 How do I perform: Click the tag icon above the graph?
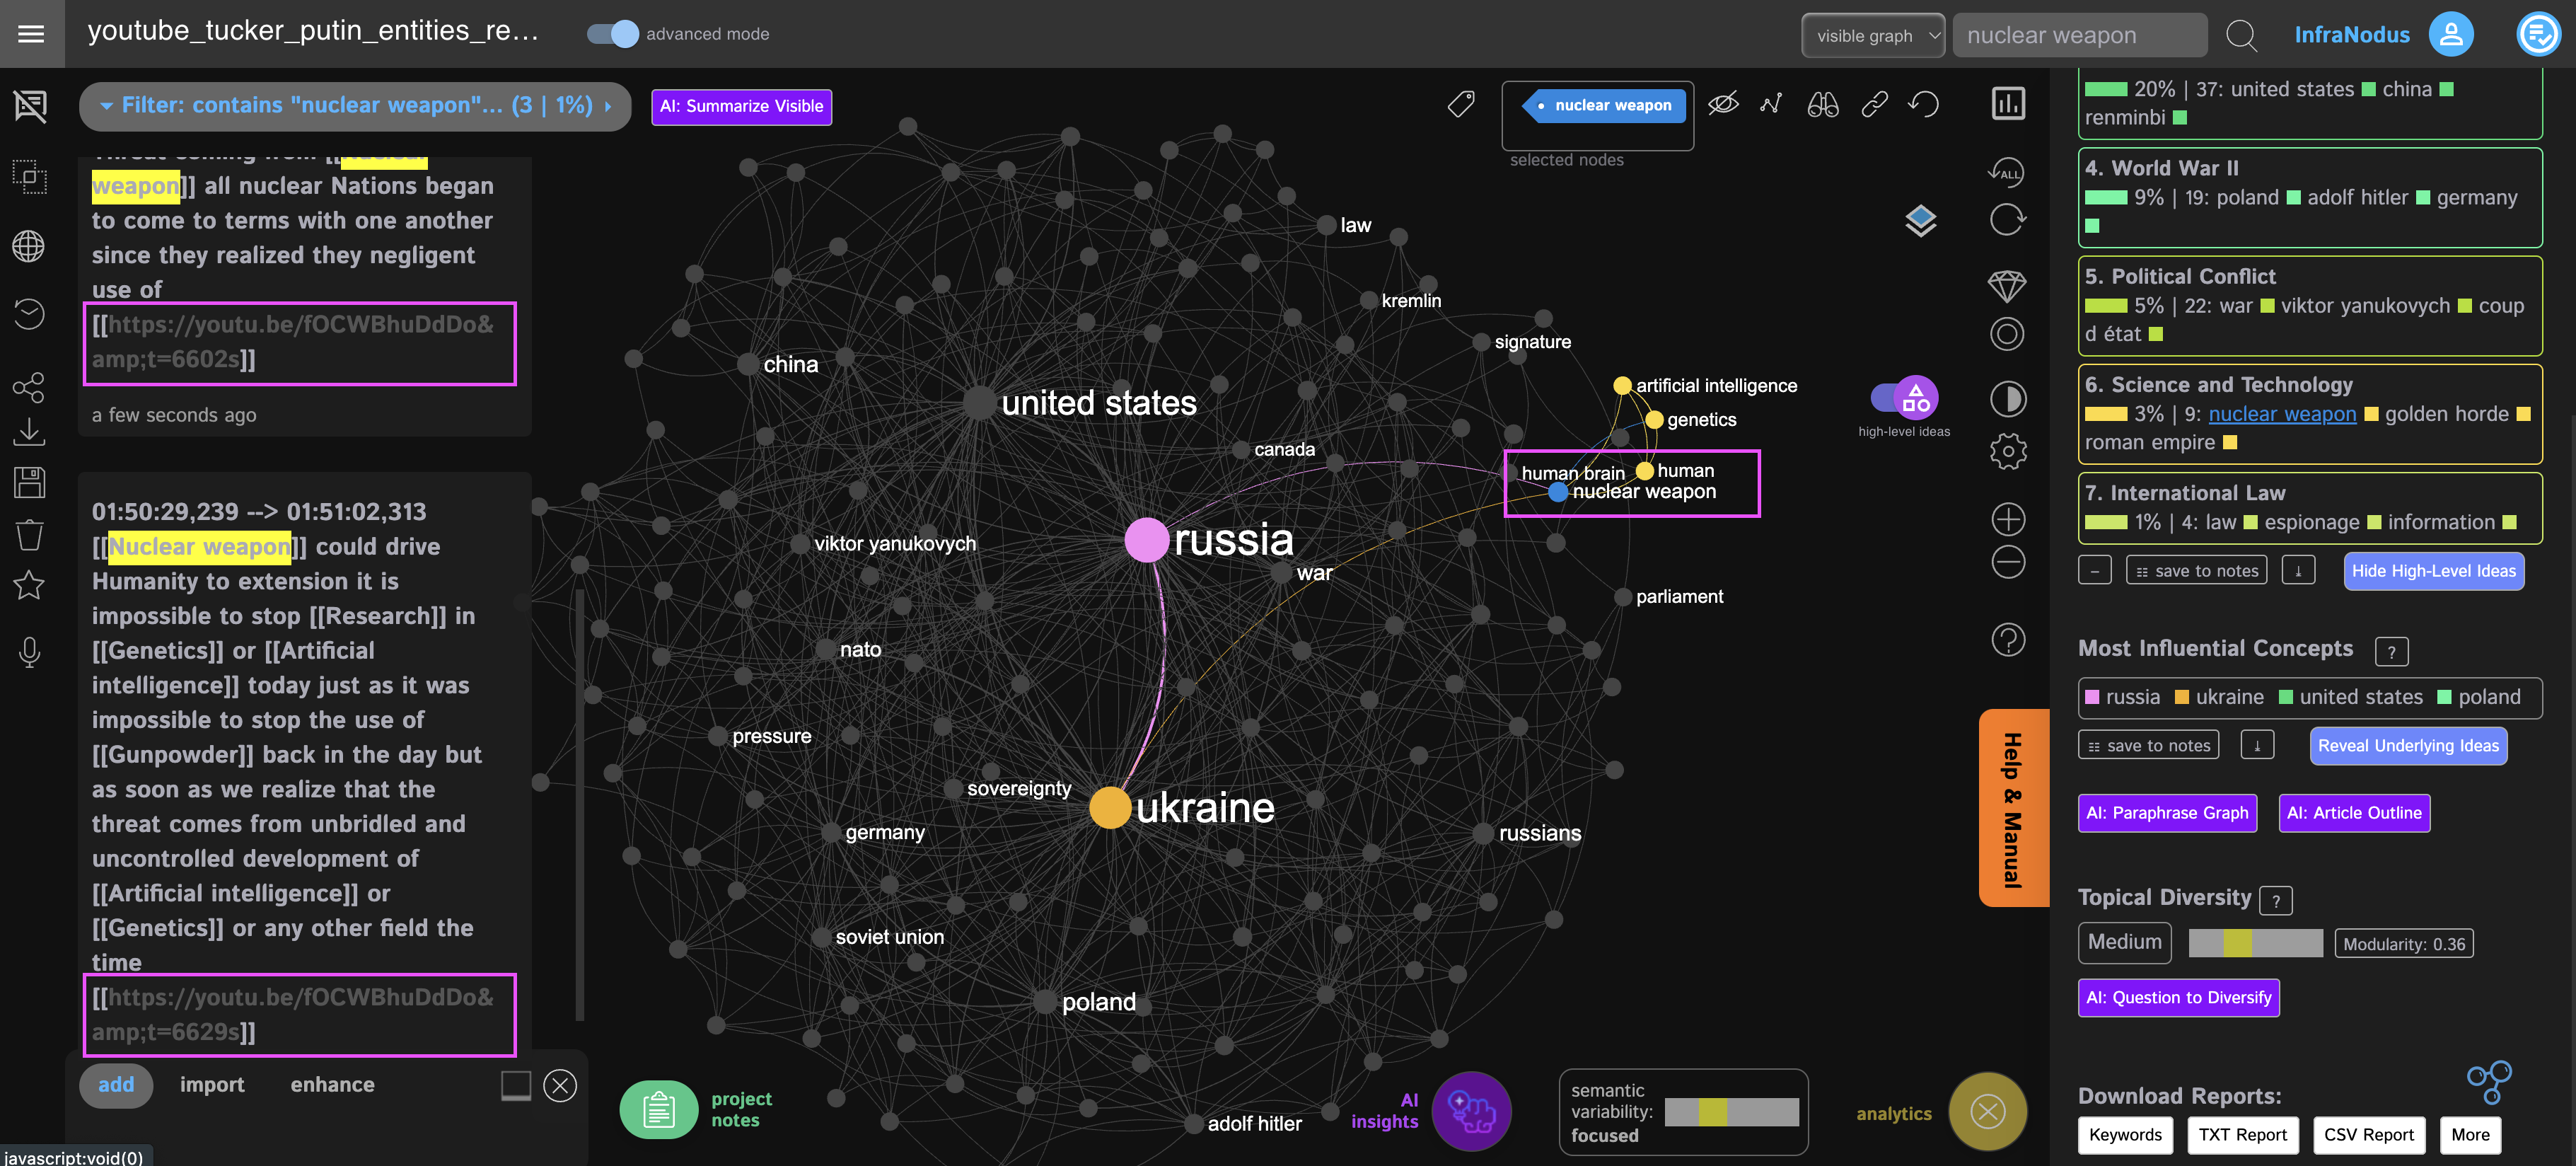tap(1461, 104)
